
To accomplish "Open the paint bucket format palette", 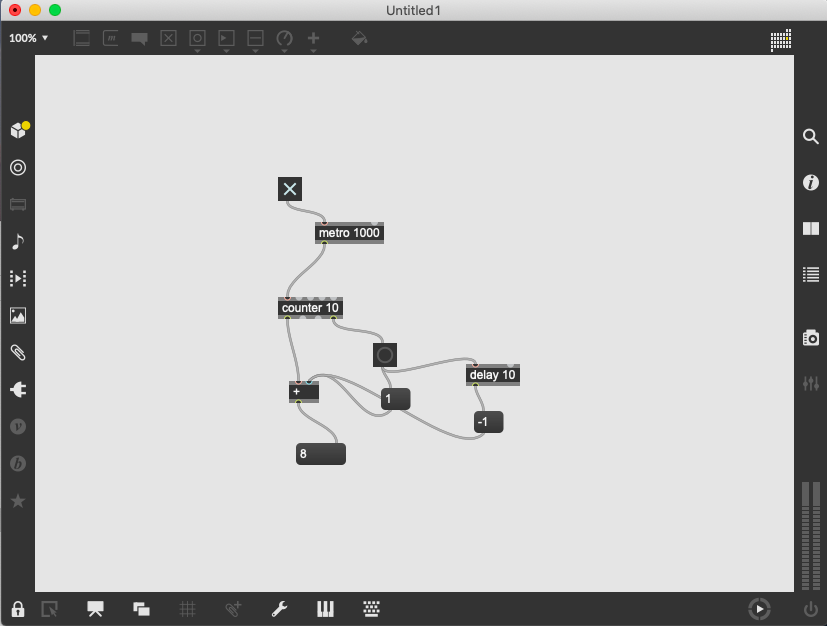I will (359, 38).
